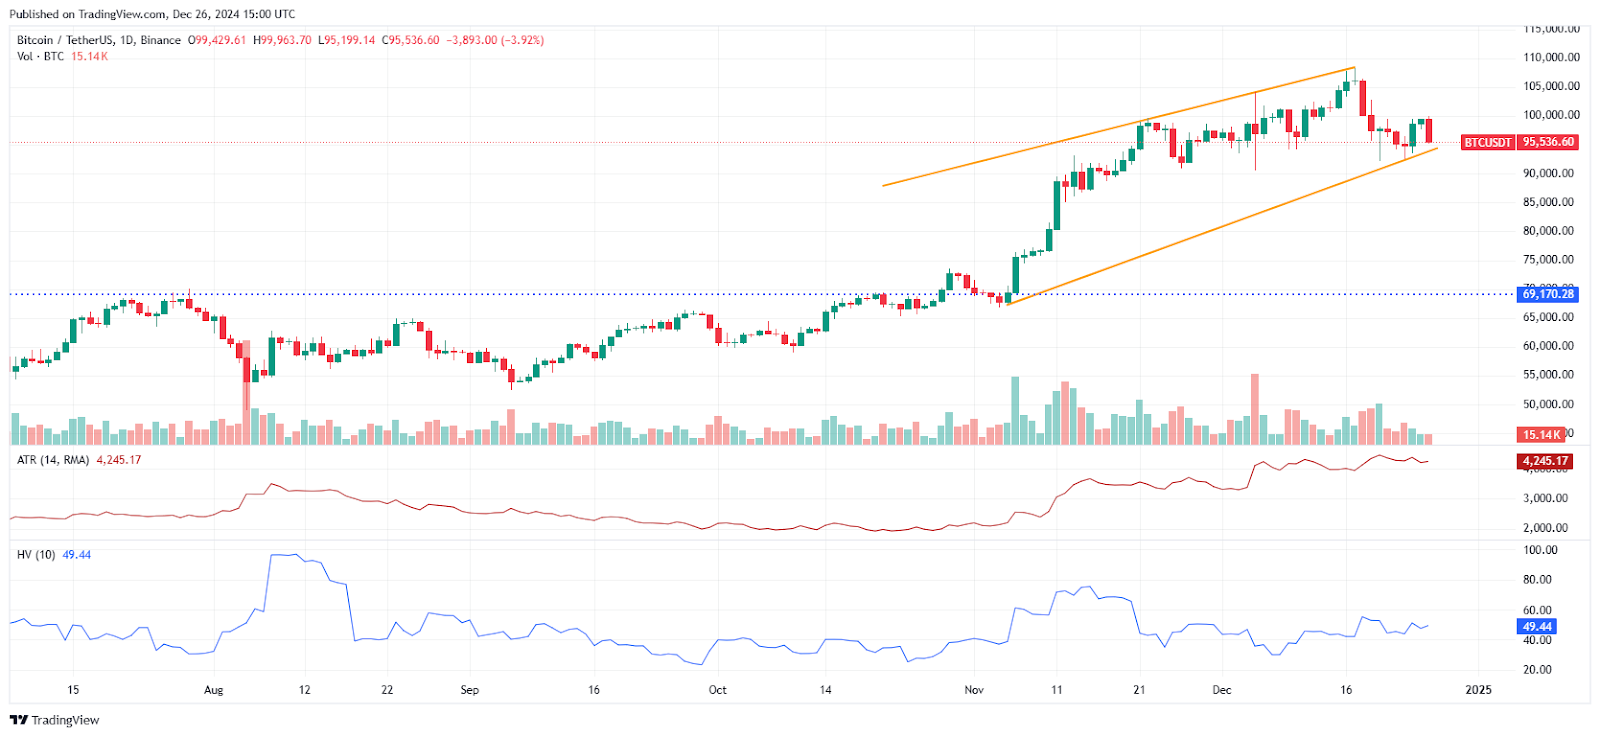Click the 15.14K volume label
Viewport: 1600px width, 737px height.
[x=1542, y=435]
